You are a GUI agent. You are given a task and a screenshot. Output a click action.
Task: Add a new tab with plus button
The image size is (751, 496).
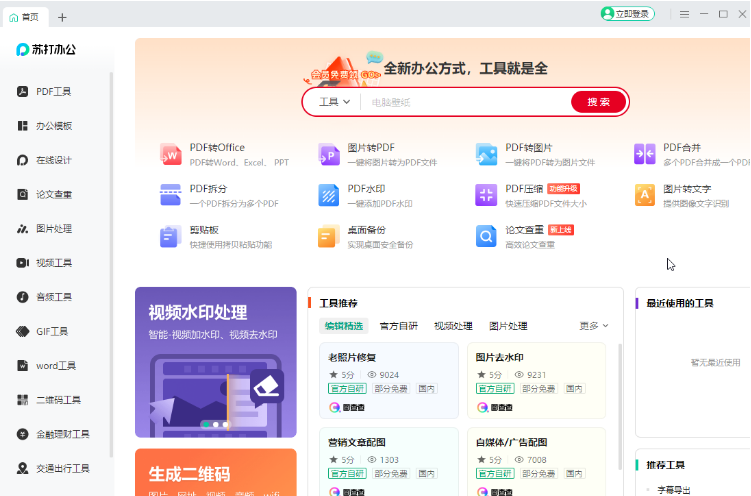click(62, 18)
